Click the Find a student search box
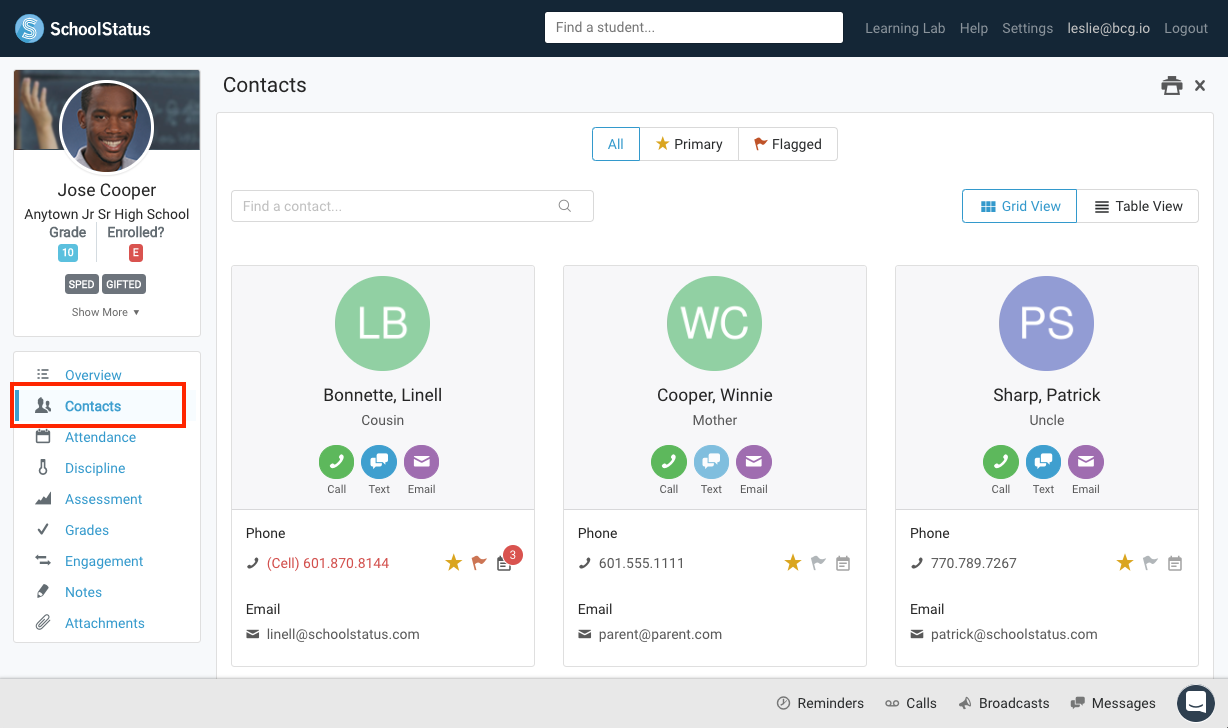Screen dimensions: 1228x728 [x=694, y=28]
